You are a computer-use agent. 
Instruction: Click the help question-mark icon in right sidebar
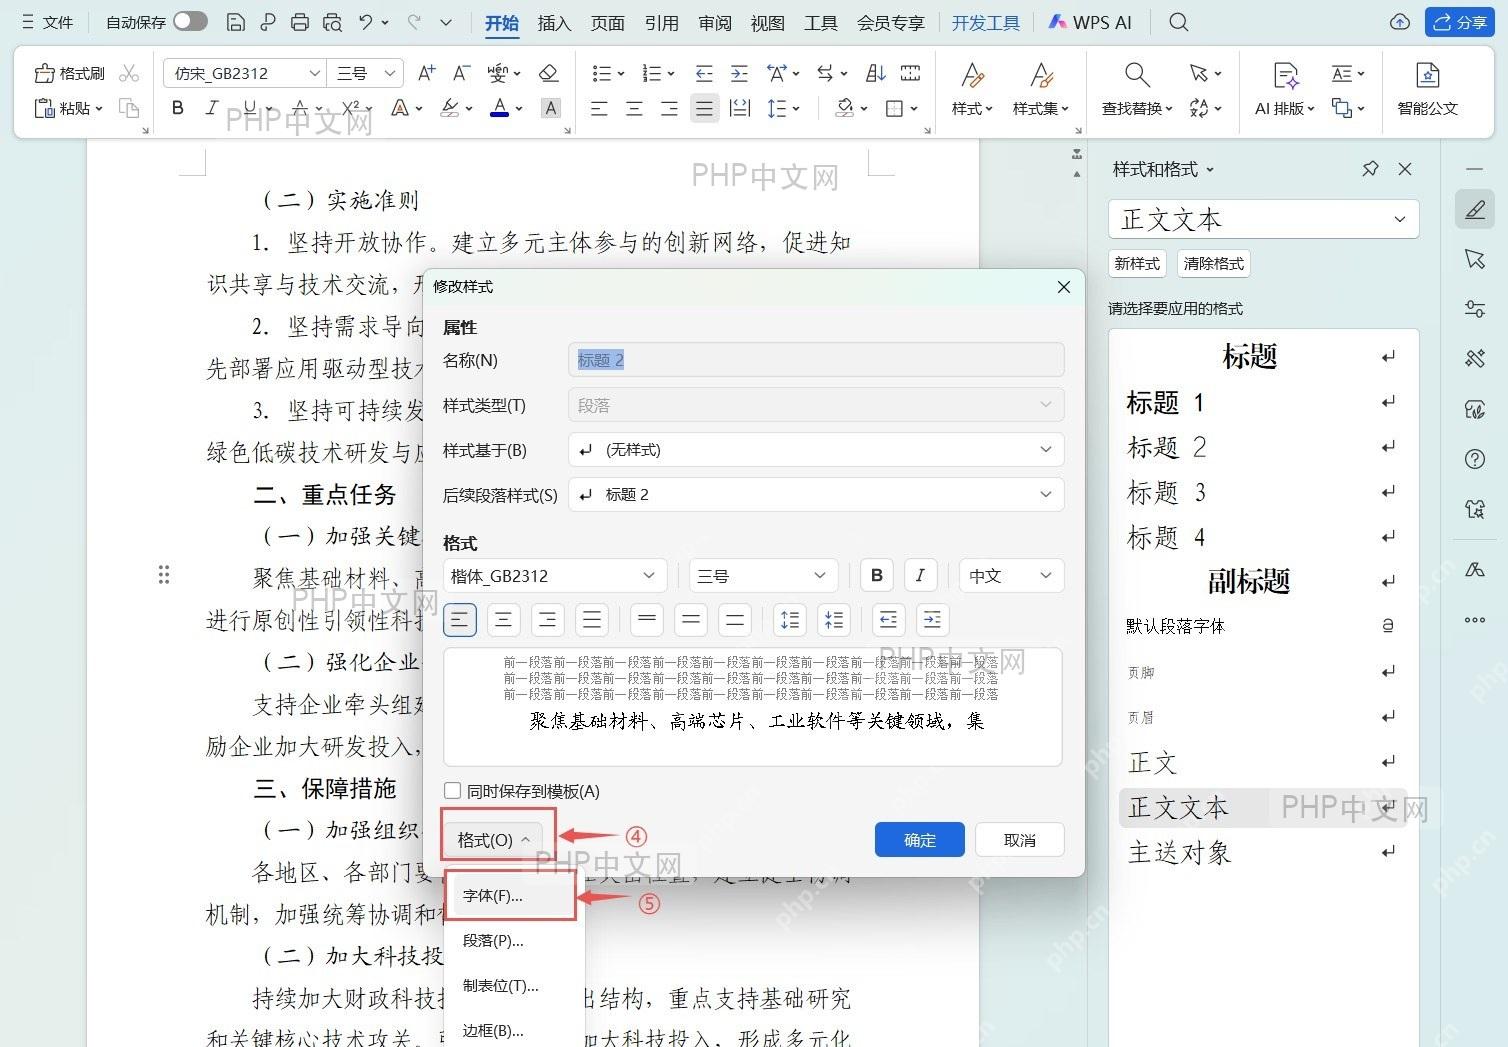(x=1474, y=459)
